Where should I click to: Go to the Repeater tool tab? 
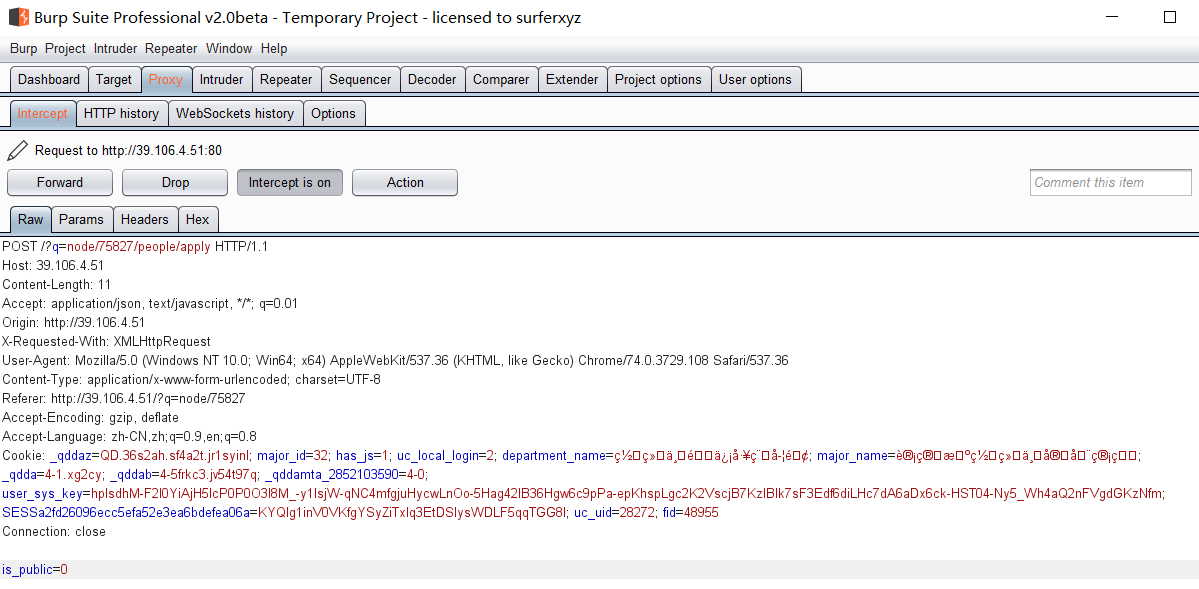point(286,80)
